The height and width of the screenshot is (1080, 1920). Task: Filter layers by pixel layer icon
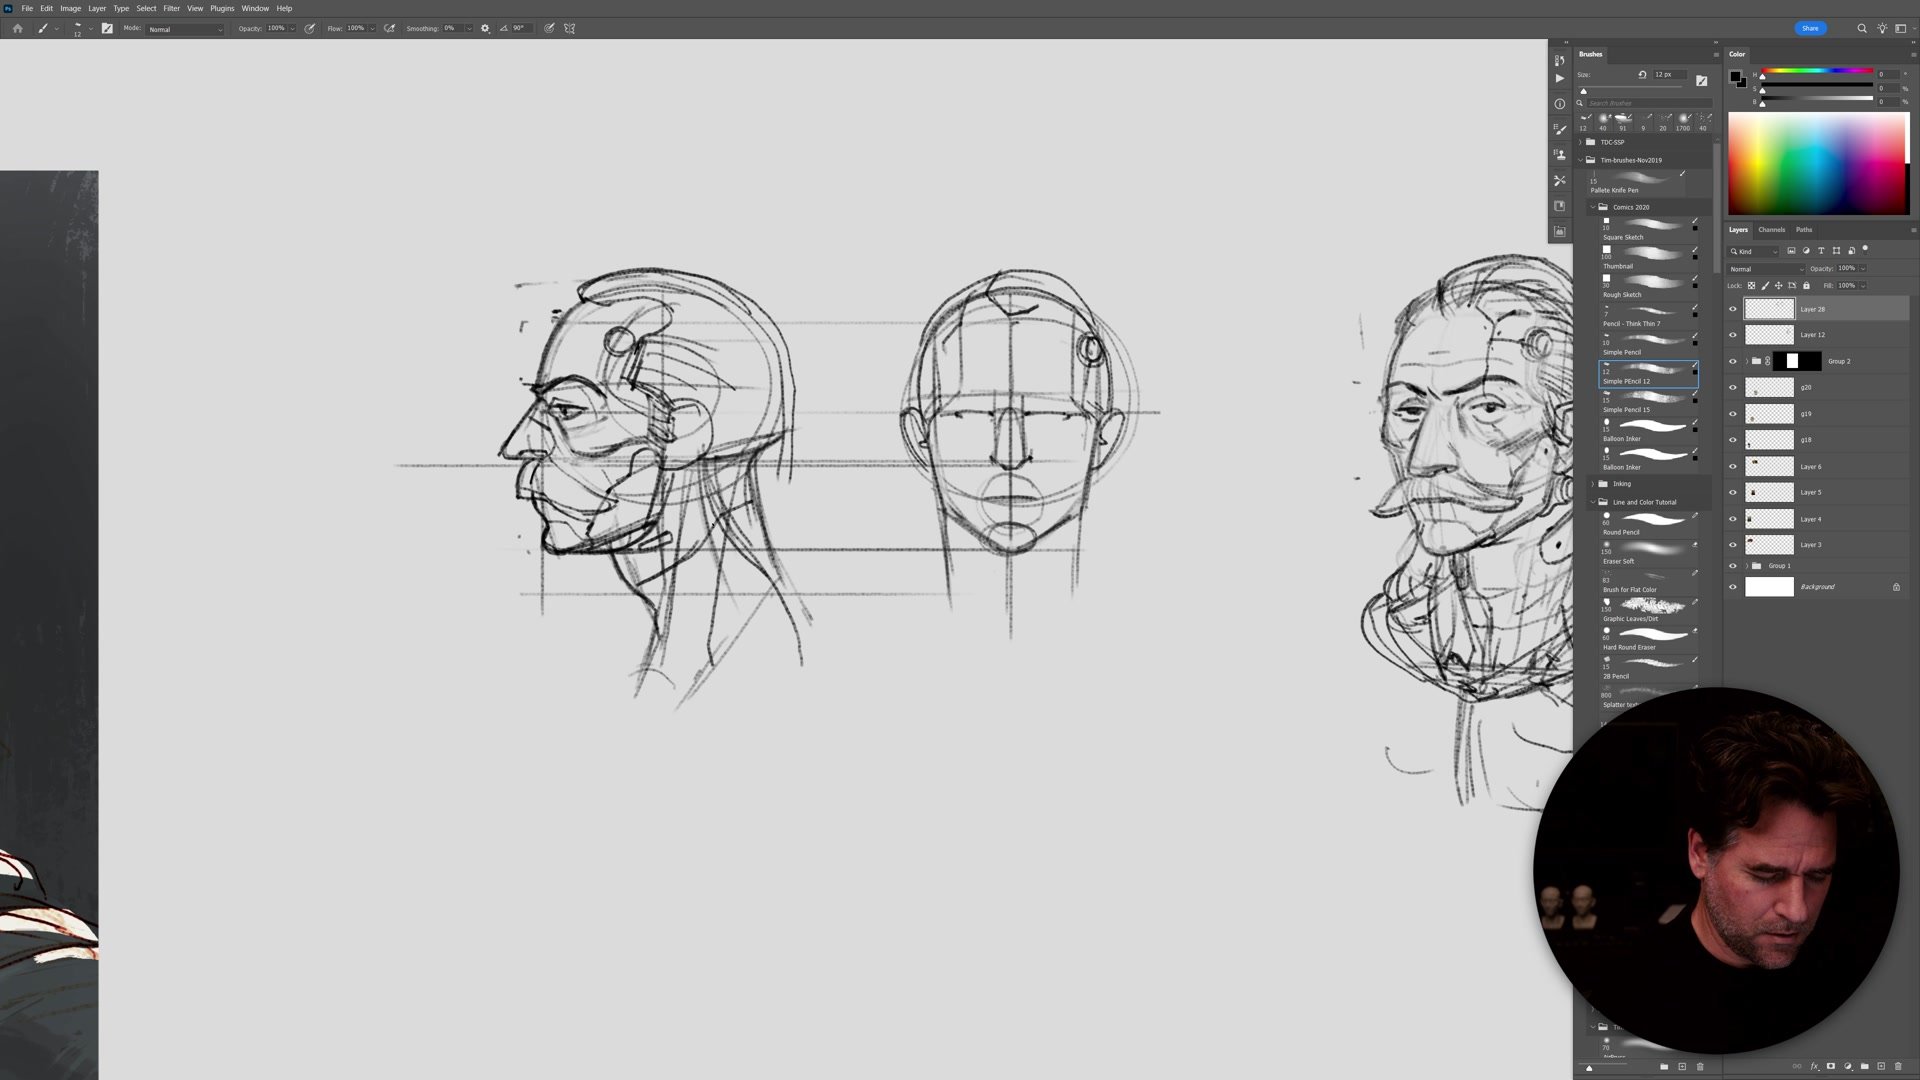[1791, 251]
